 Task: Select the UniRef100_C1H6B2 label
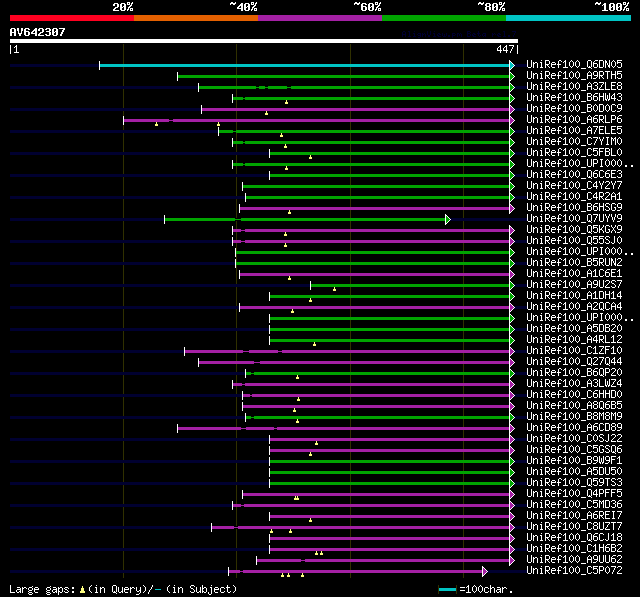574,549
